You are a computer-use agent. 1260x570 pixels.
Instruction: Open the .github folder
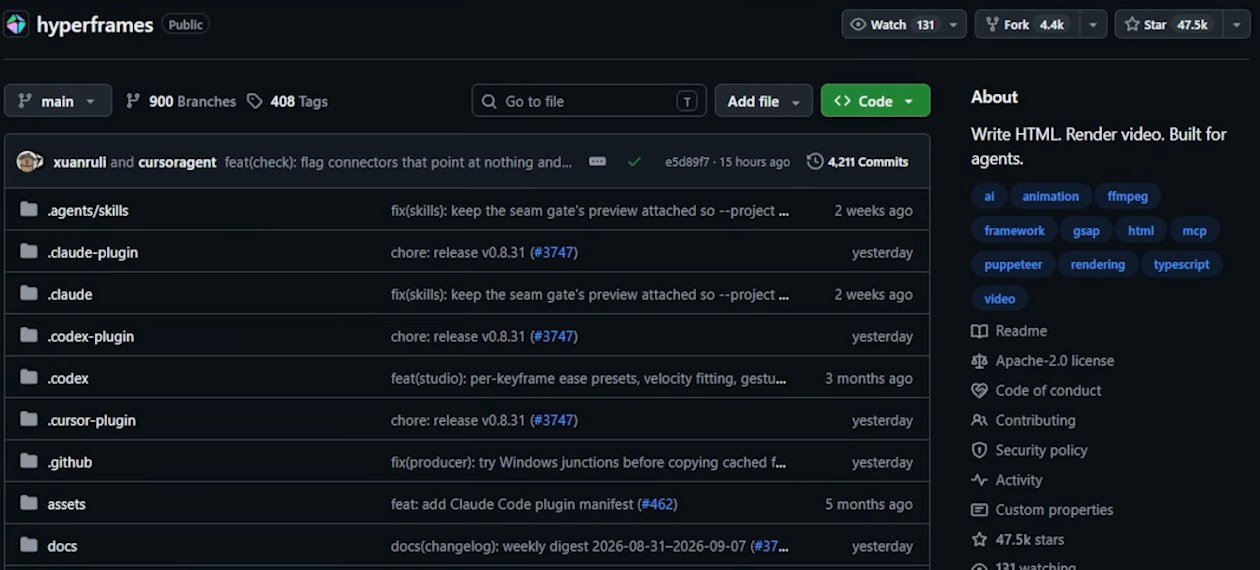70,463
